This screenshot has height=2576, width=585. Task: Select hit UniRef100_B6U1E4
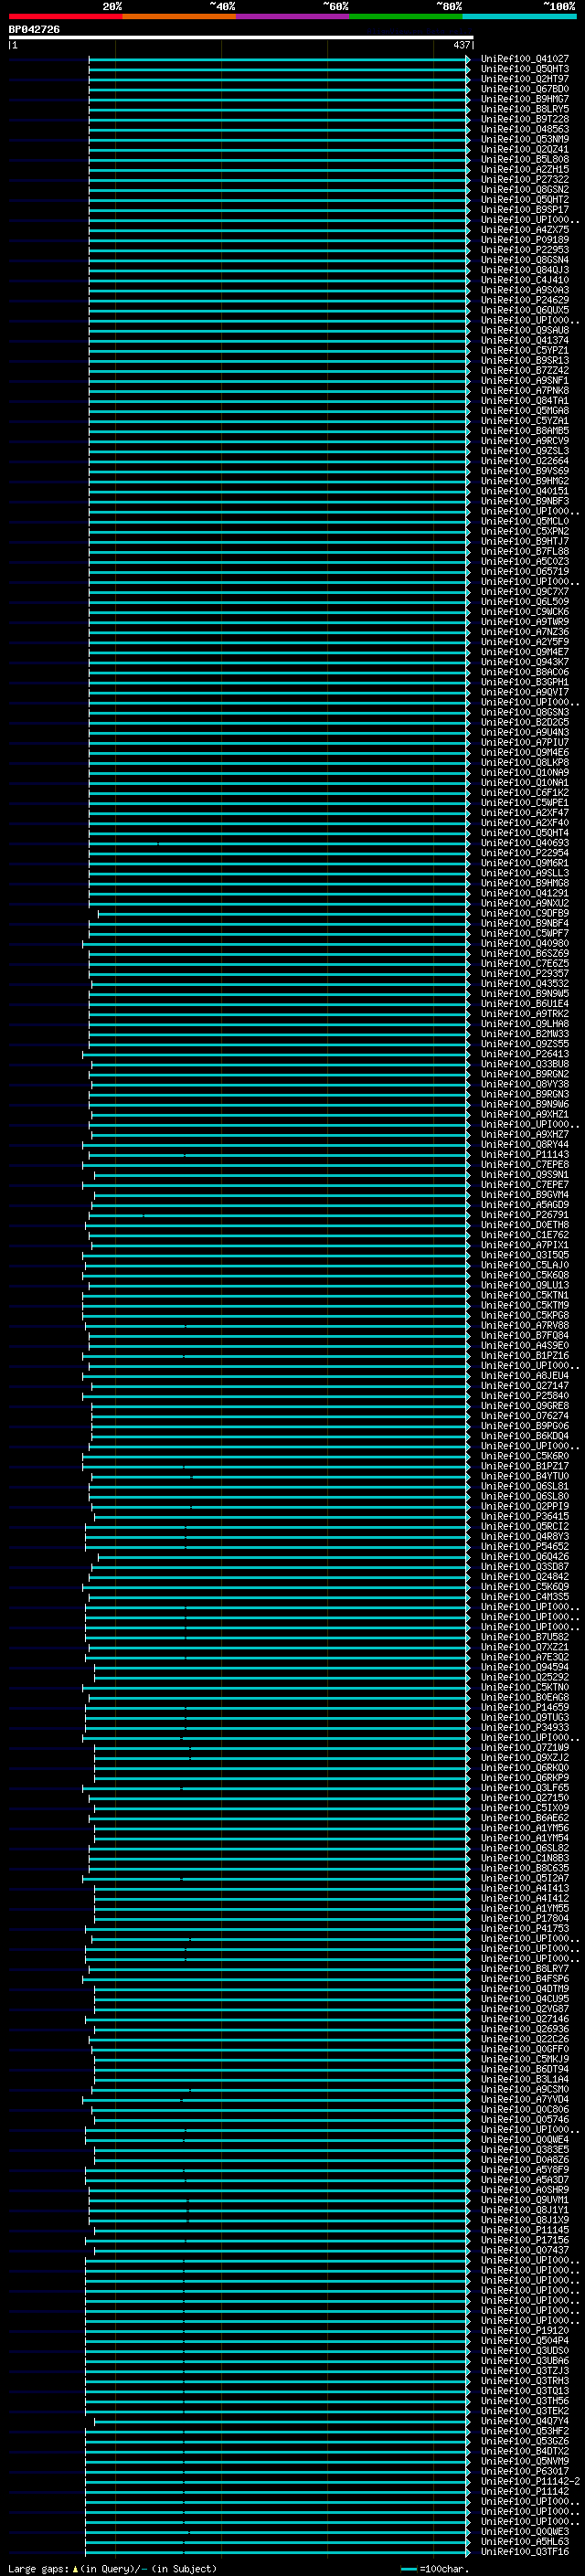click(524, 1003)
